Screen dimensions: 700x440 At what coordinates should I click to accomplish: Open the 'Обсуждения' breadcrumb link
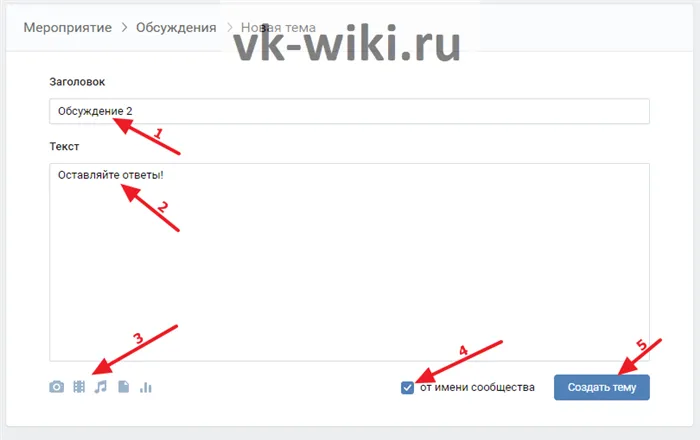click(176, 28)
